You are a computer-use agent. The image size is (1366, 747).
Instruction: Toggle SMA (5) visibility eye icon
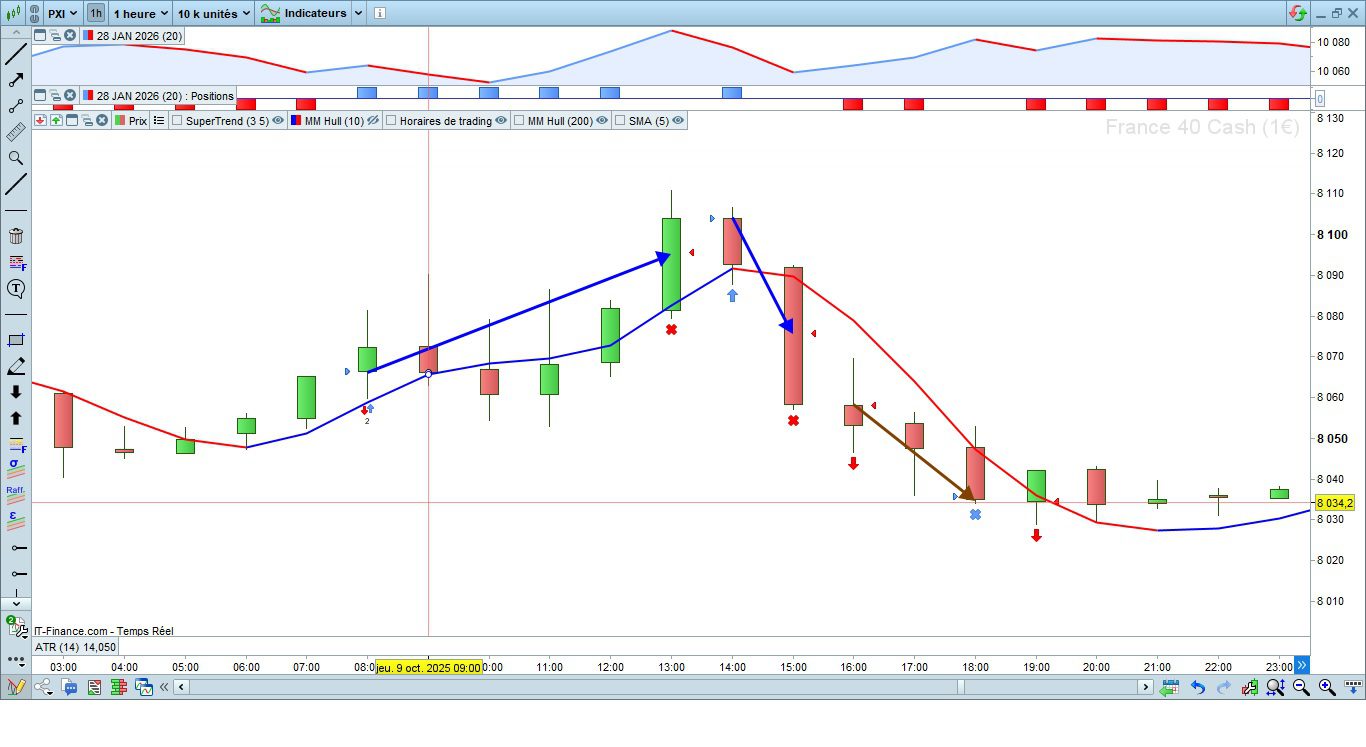[678, 121]
